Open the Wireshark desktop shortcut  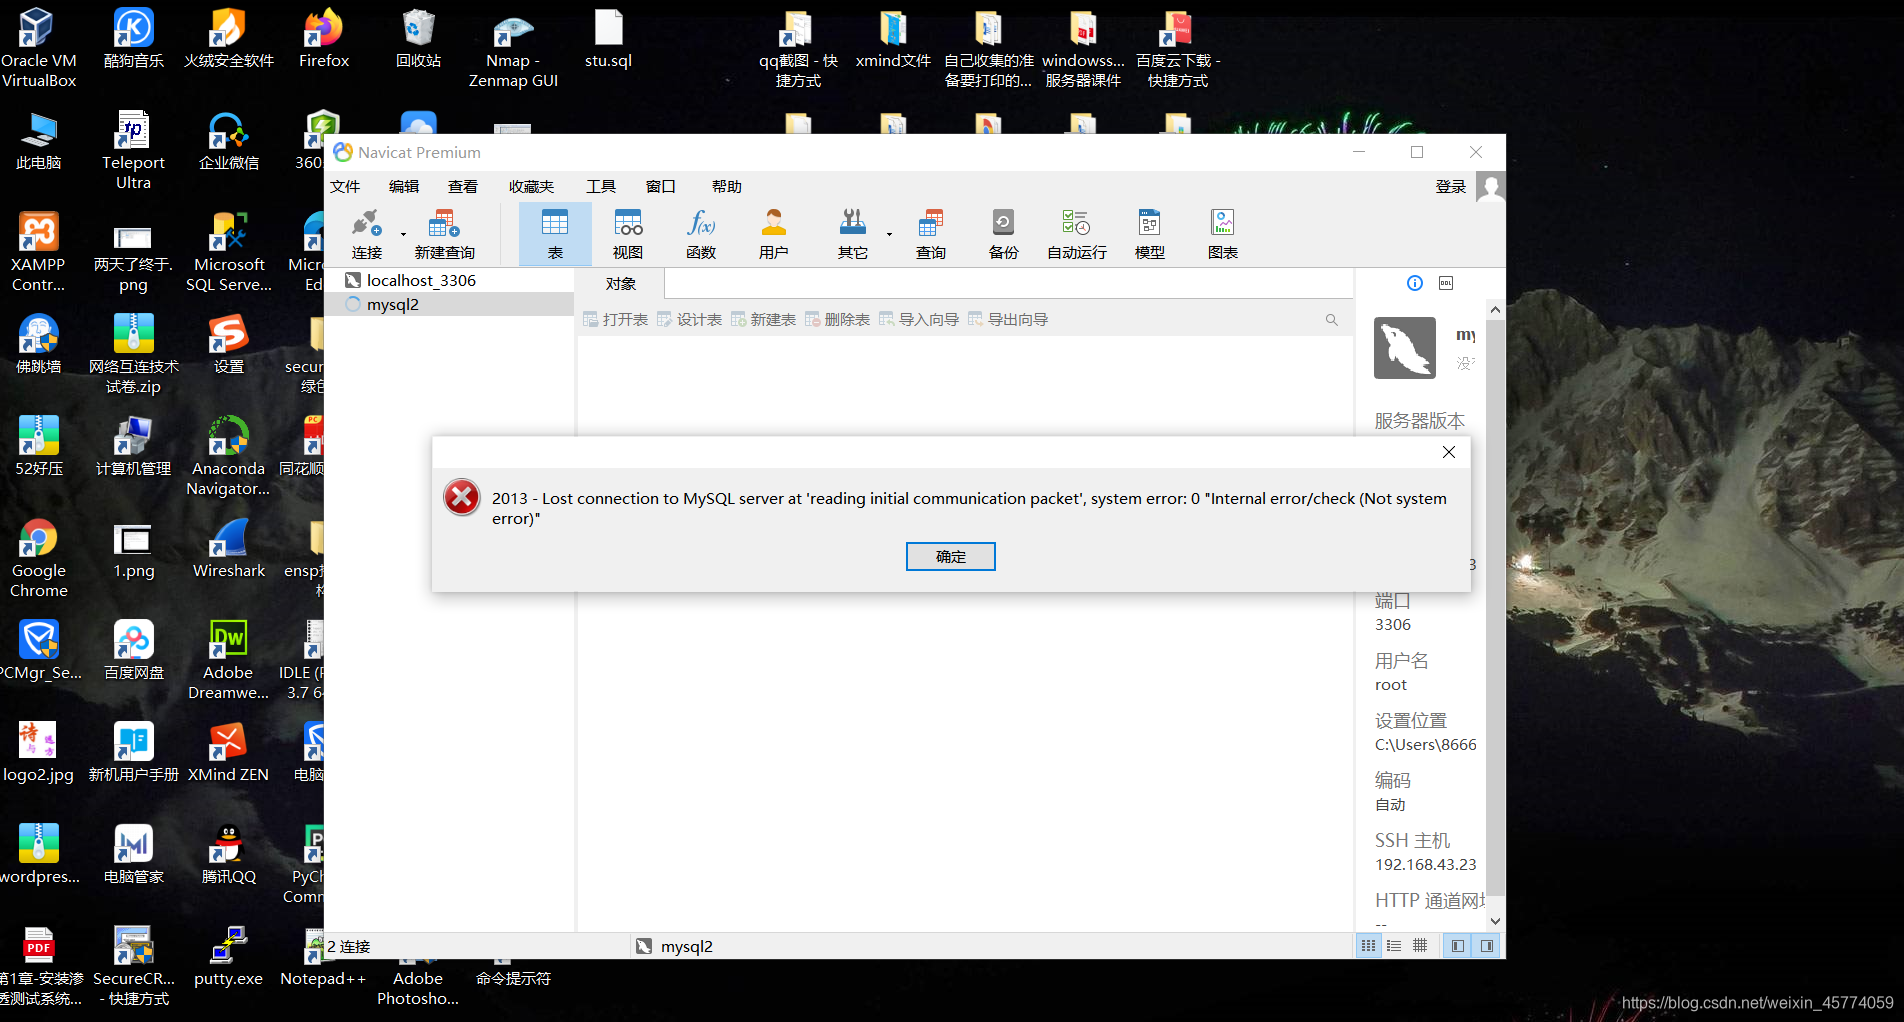coord(229,549)
